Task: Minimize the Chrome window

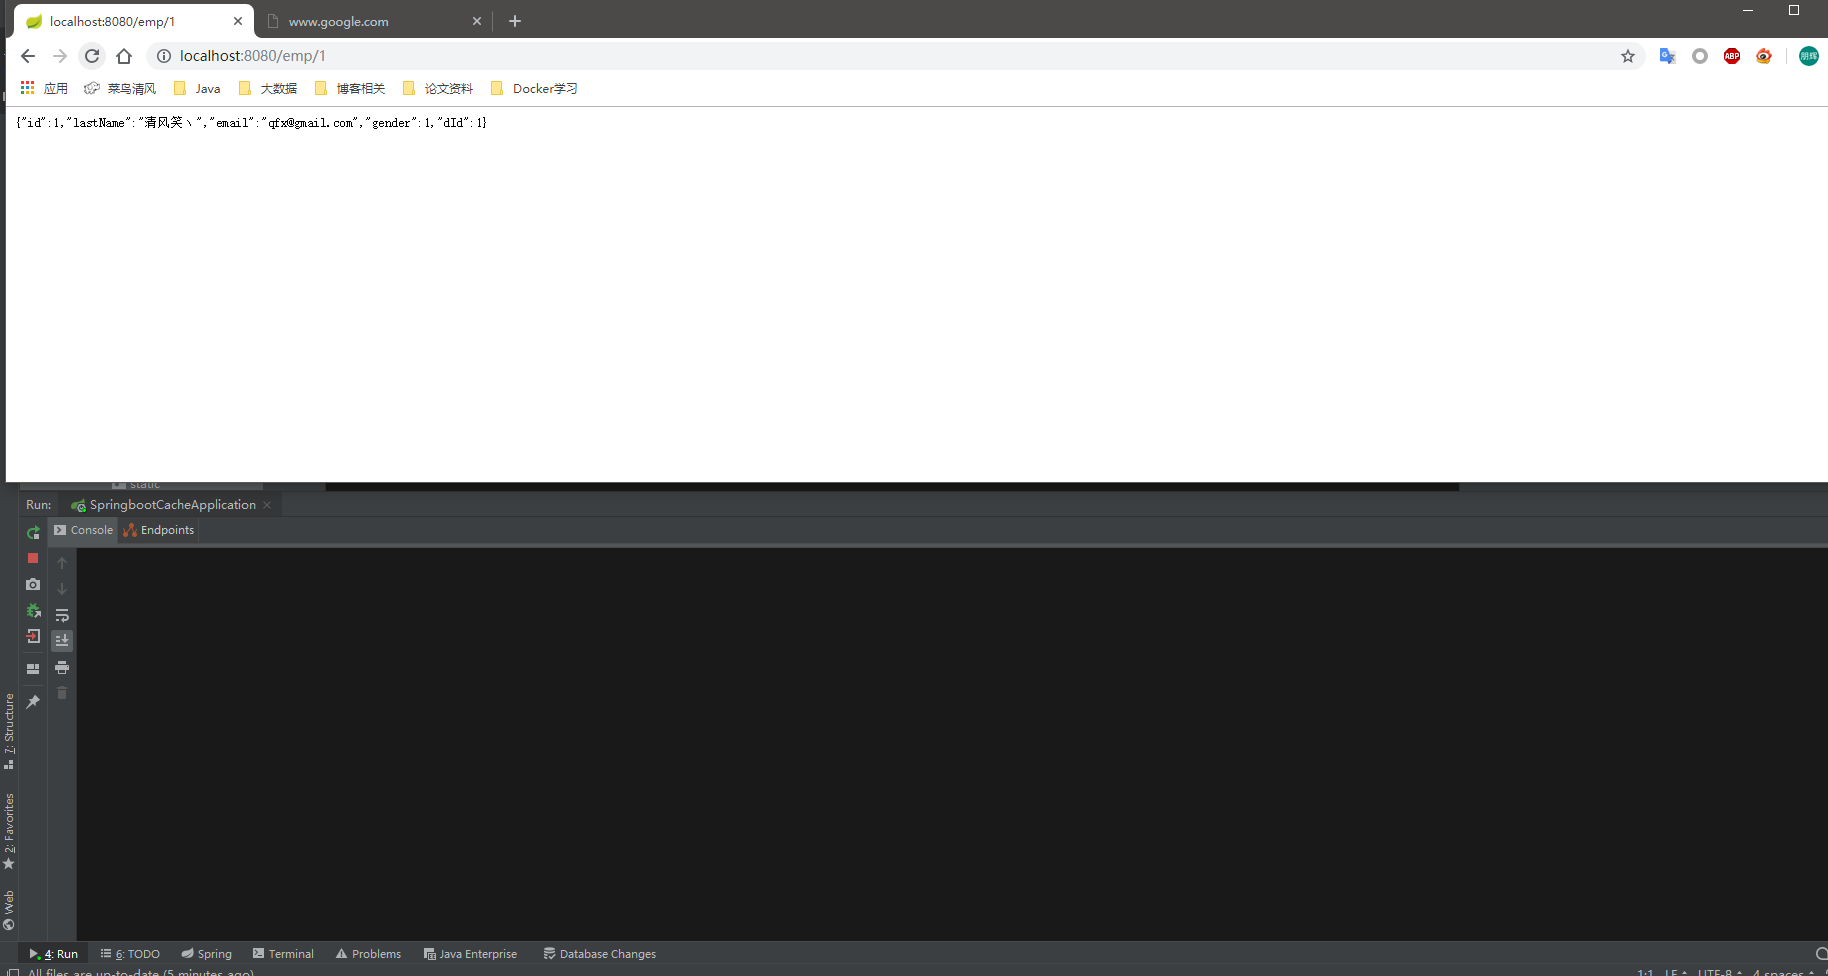Action: [1748, 10]
